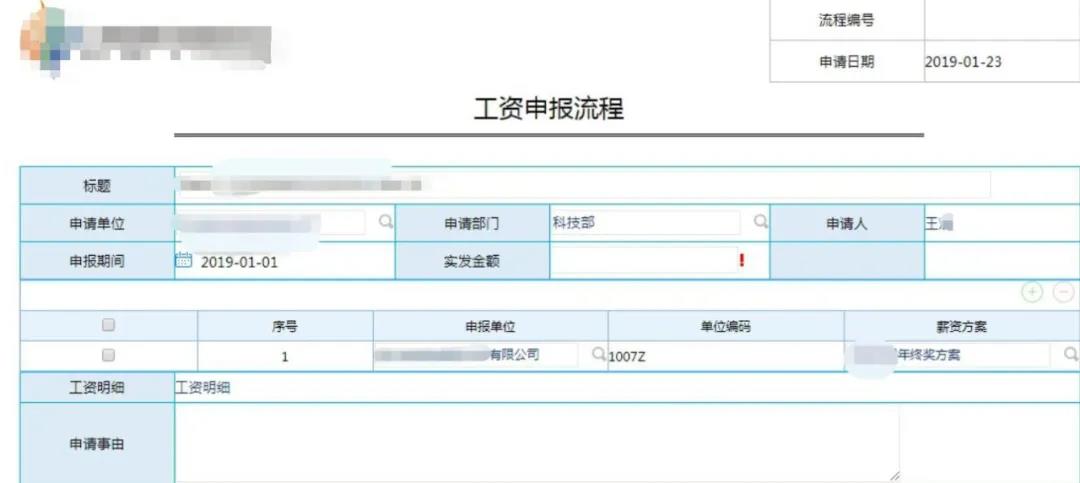The image size is (1080, 483).
Task: Open calendar icon for 申报期间
Action: click(x=183, y=261)
